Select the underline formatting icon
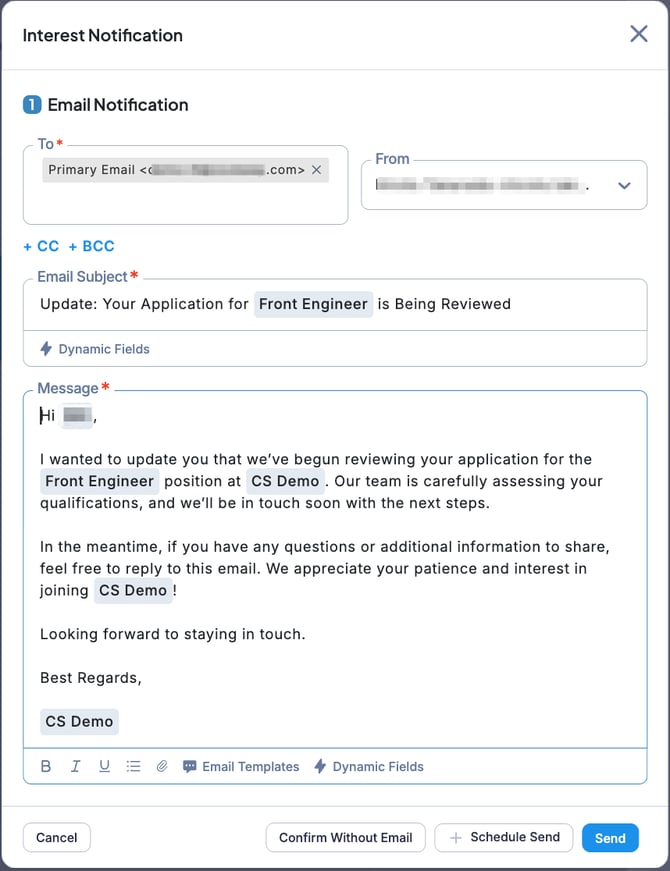Viewport: 670px width, 871px height. 104,766
